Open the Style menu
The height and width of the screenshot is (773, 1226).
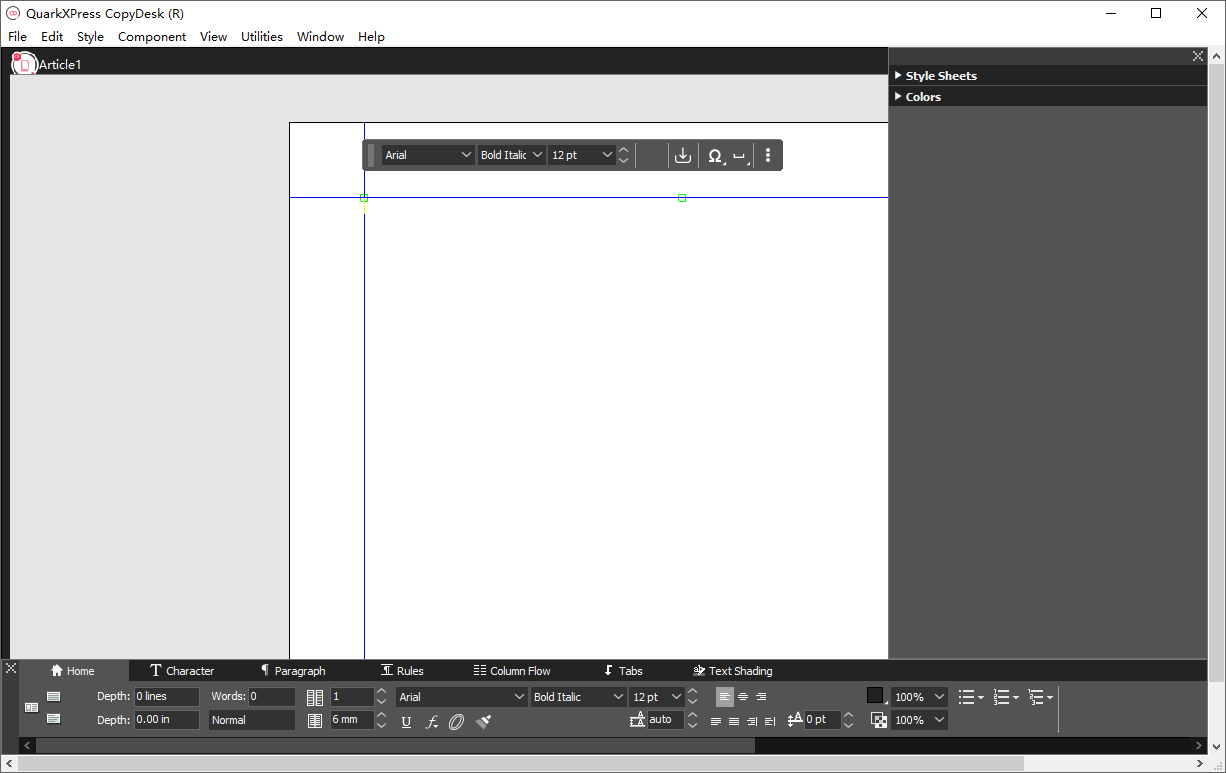pos(90,36)
